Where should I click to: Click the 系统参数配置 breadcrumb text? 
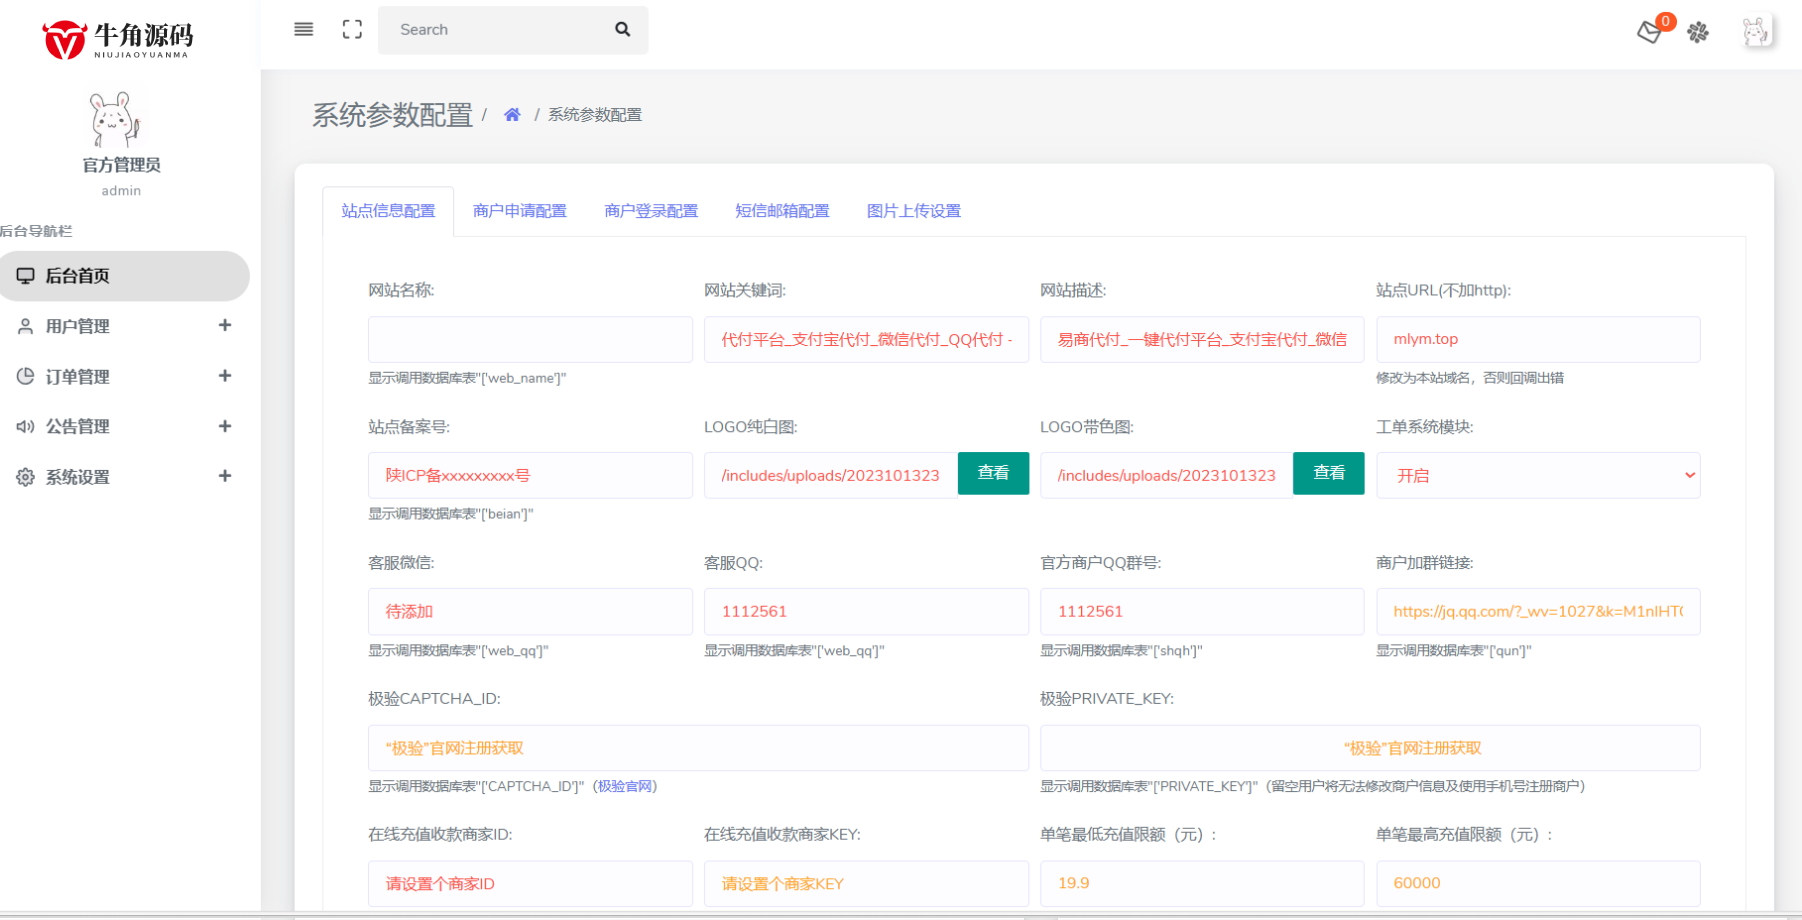(x=595, y=115)
